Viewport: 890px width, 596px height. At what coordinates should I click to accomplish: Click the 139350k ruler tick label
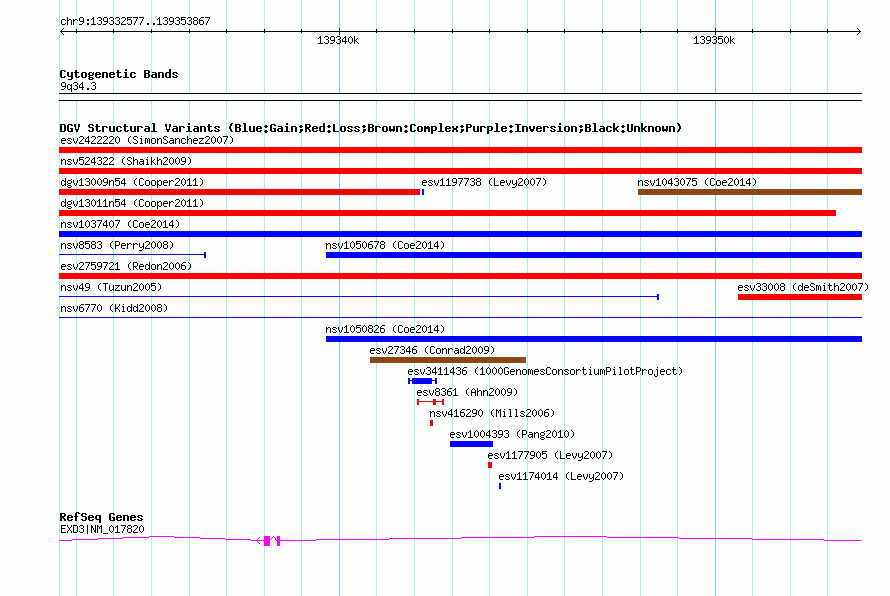tap(713, 40)
